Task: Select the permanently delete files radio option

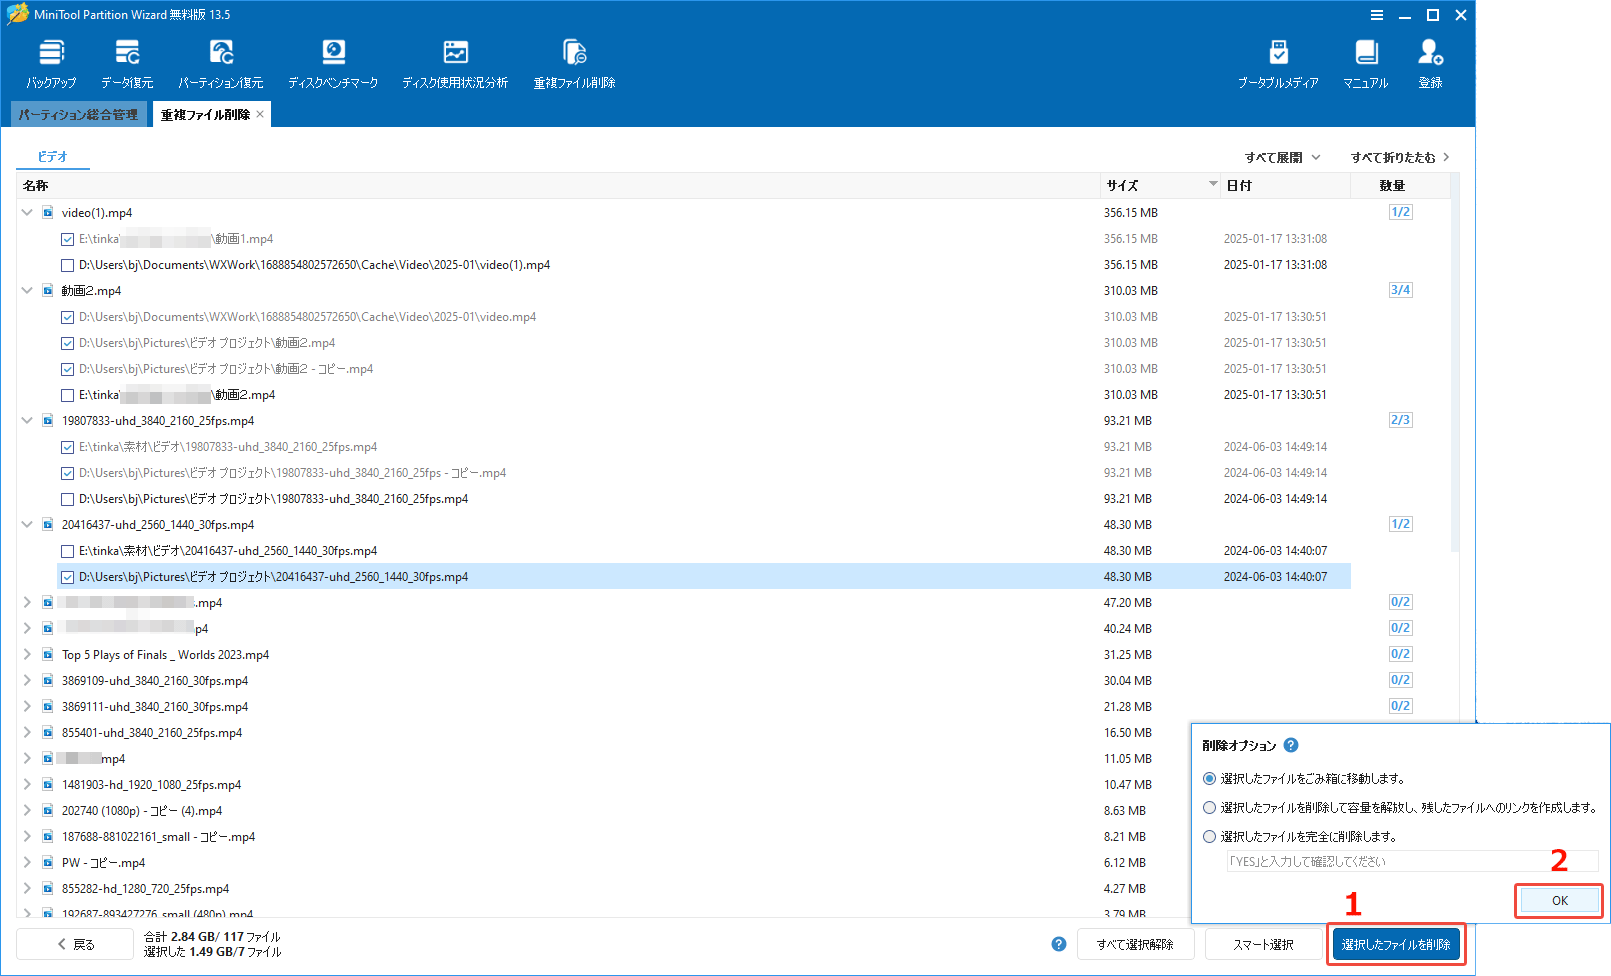Action: 1209,837
